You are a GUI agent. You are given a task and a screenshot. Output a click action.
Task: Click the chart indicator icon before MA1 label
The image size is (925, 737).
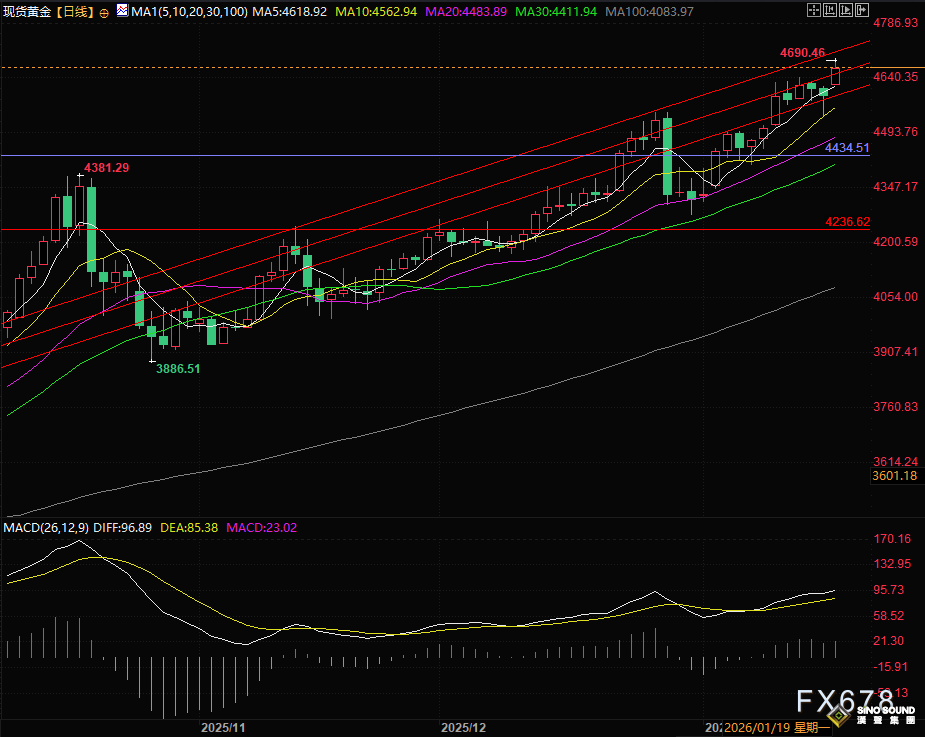122,11
